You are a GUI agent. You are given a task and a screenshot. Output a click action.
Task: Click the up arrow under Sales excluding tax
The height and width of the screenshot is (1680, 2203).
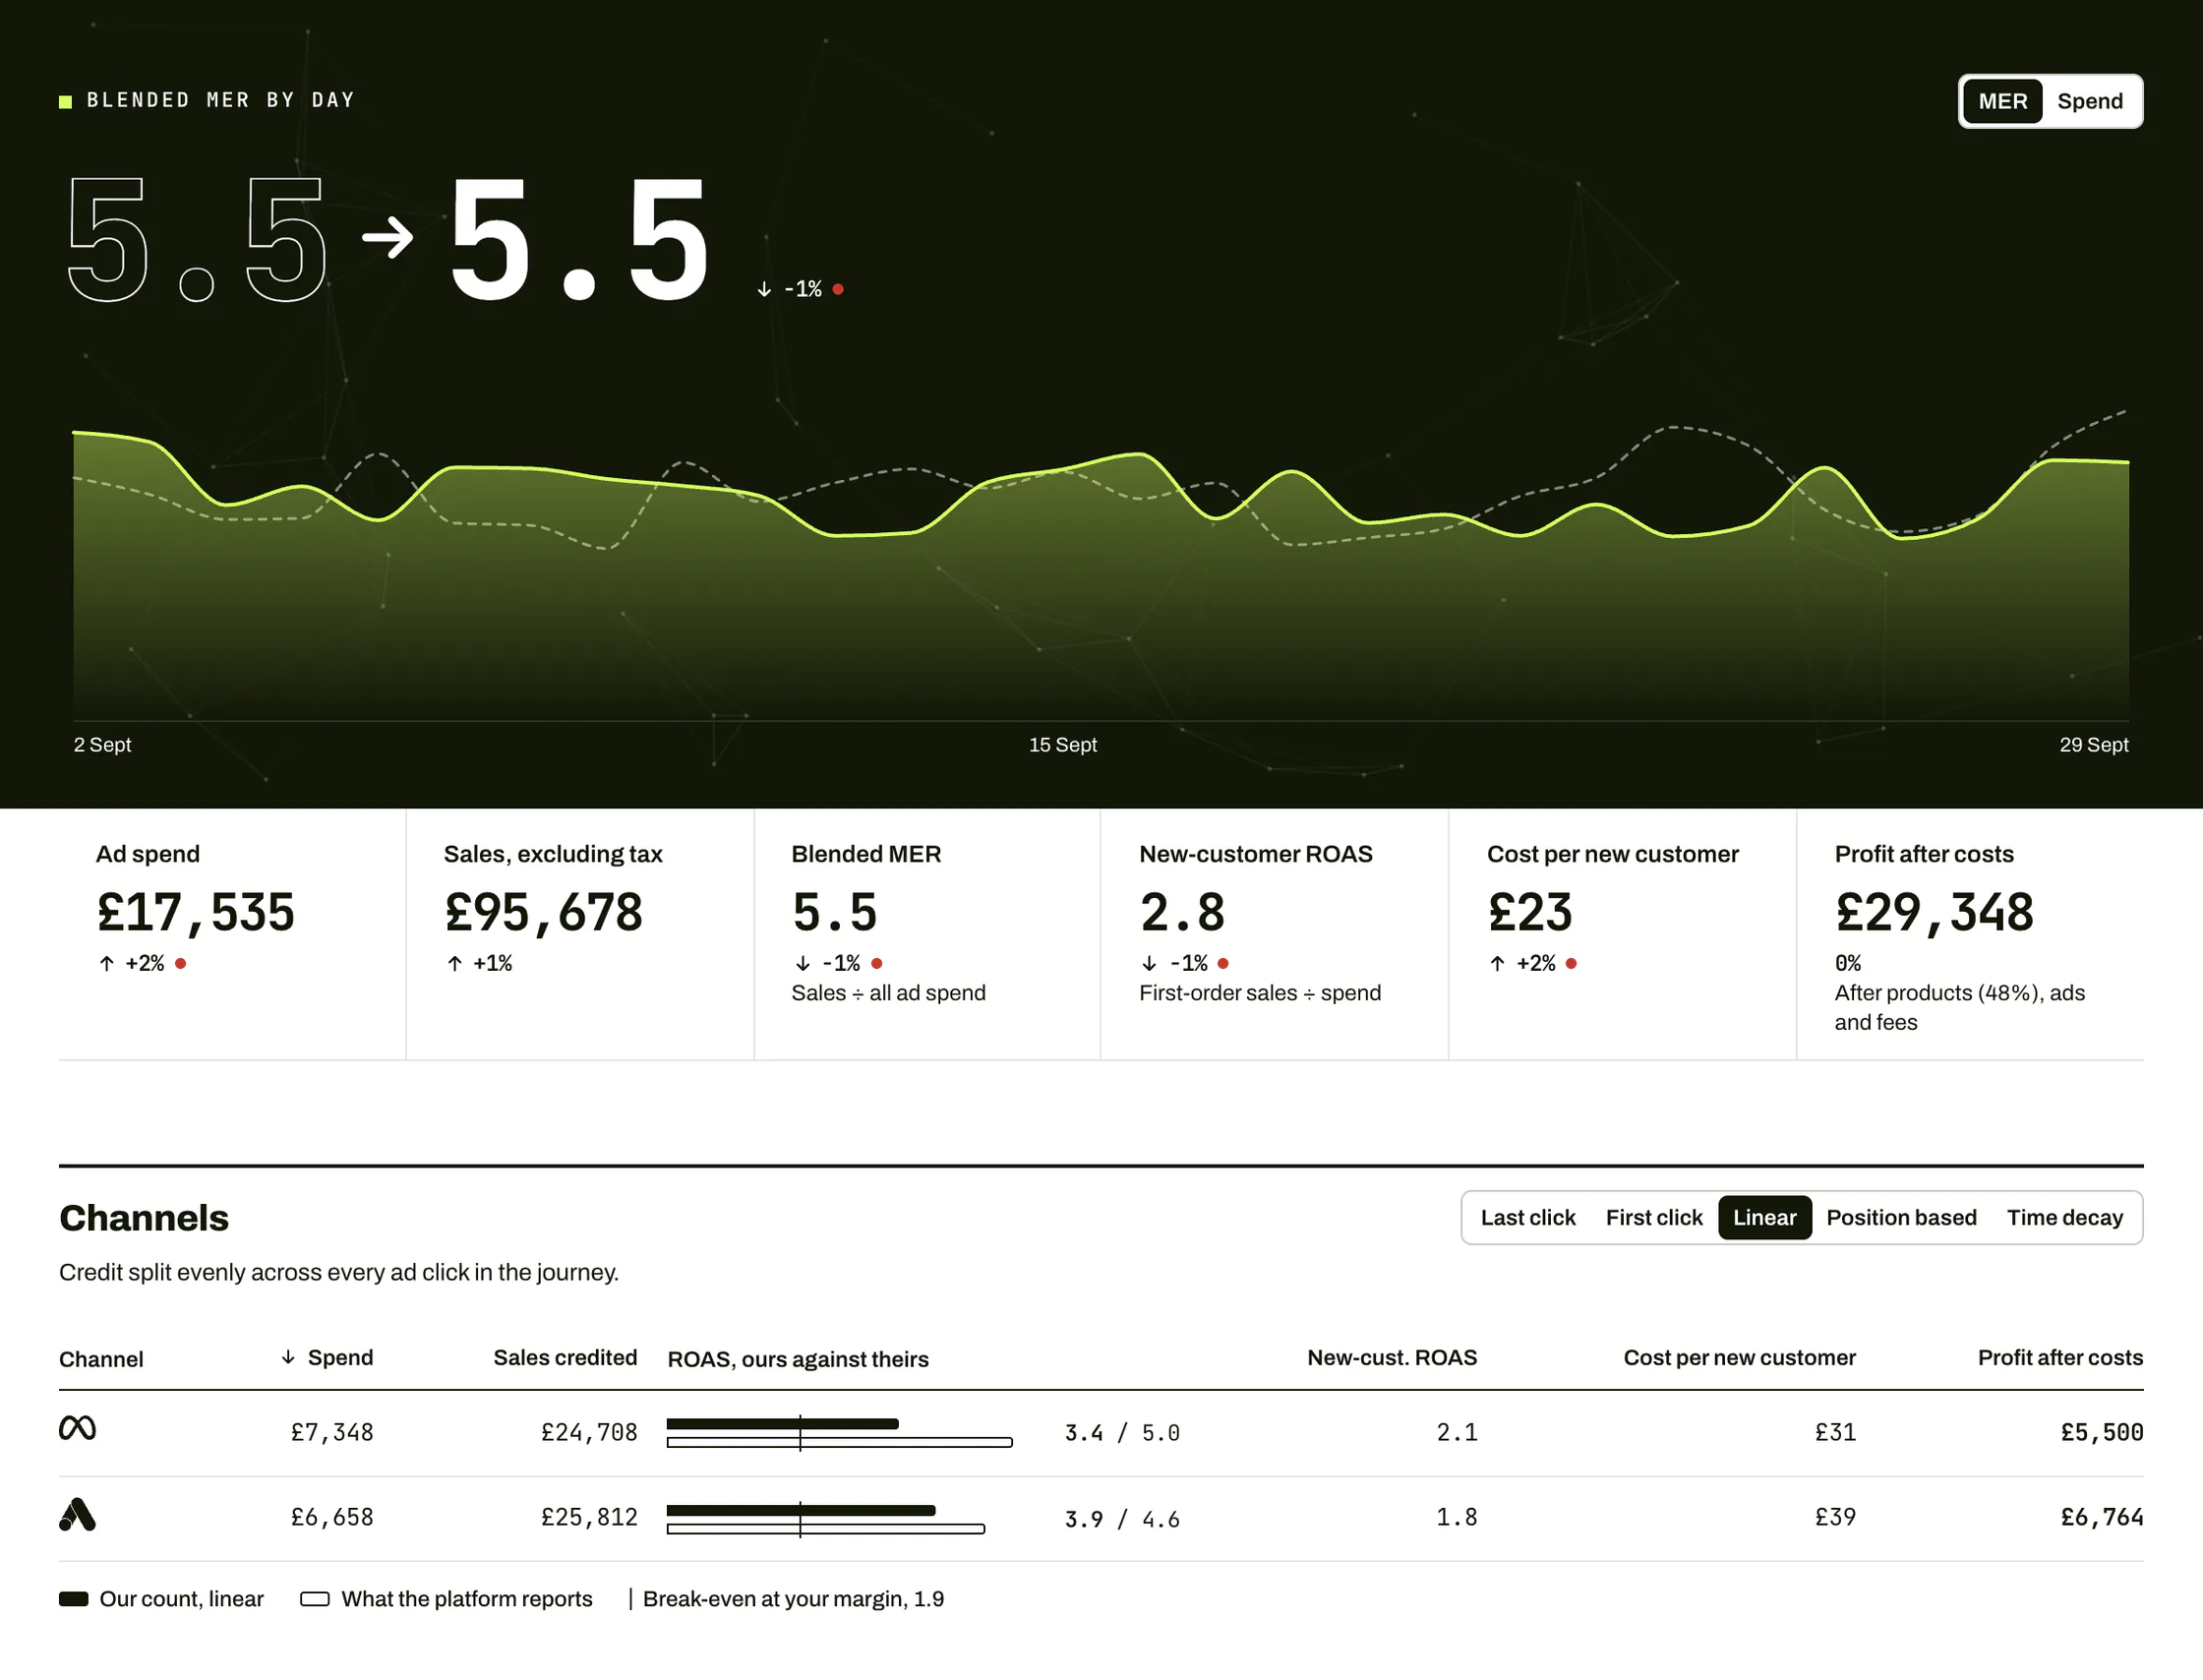click(x=455, y=963)
